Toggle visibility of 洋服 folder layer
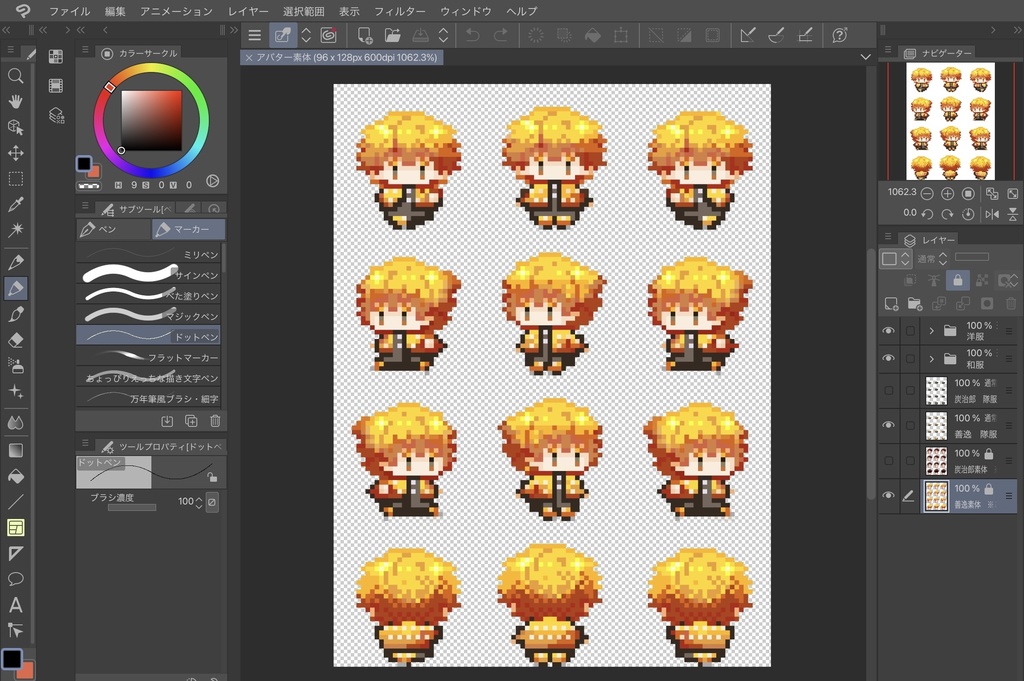The height and width of the screenshot is (681, 1024). [888, 331]
